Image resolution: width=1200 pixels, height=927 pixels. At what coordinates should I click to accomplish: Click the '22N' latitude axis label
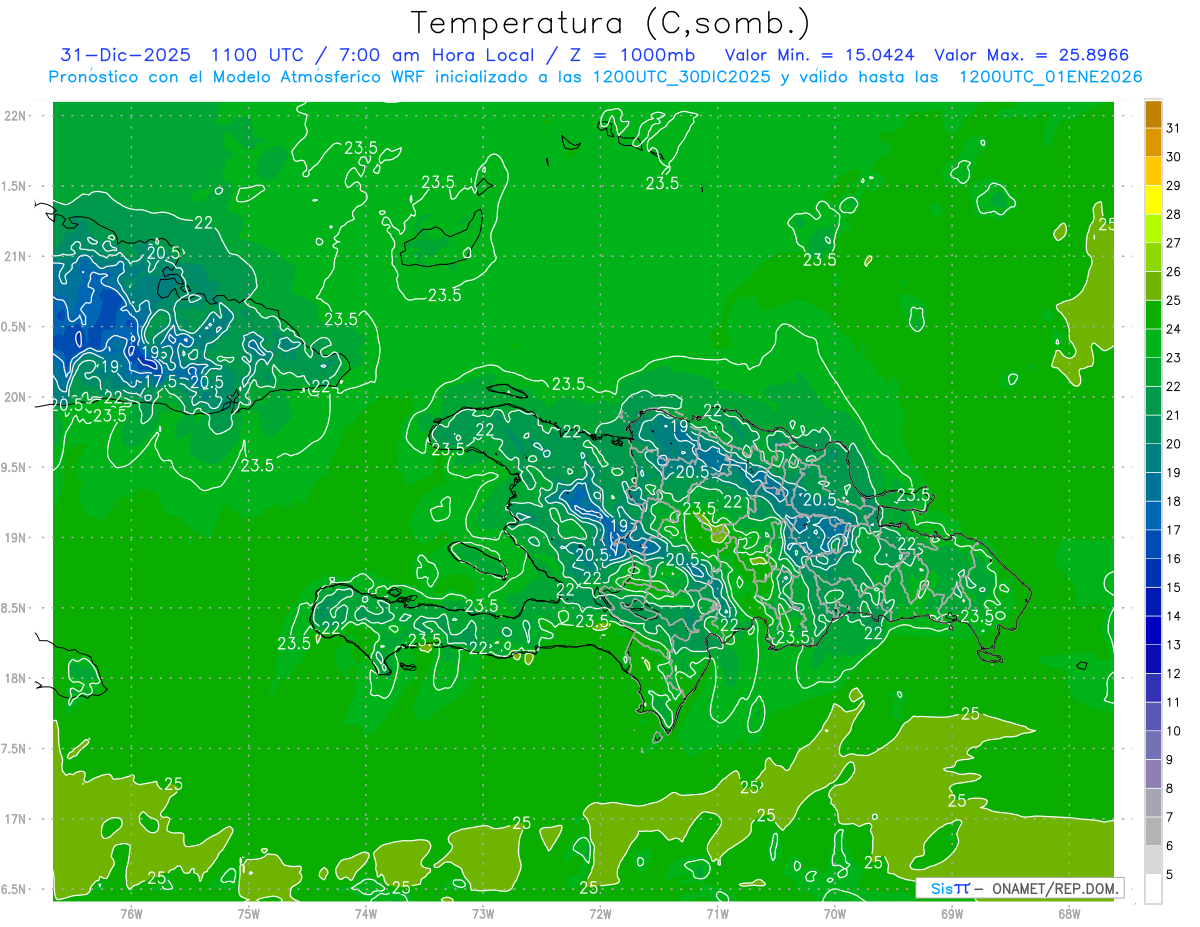(15, 116)
